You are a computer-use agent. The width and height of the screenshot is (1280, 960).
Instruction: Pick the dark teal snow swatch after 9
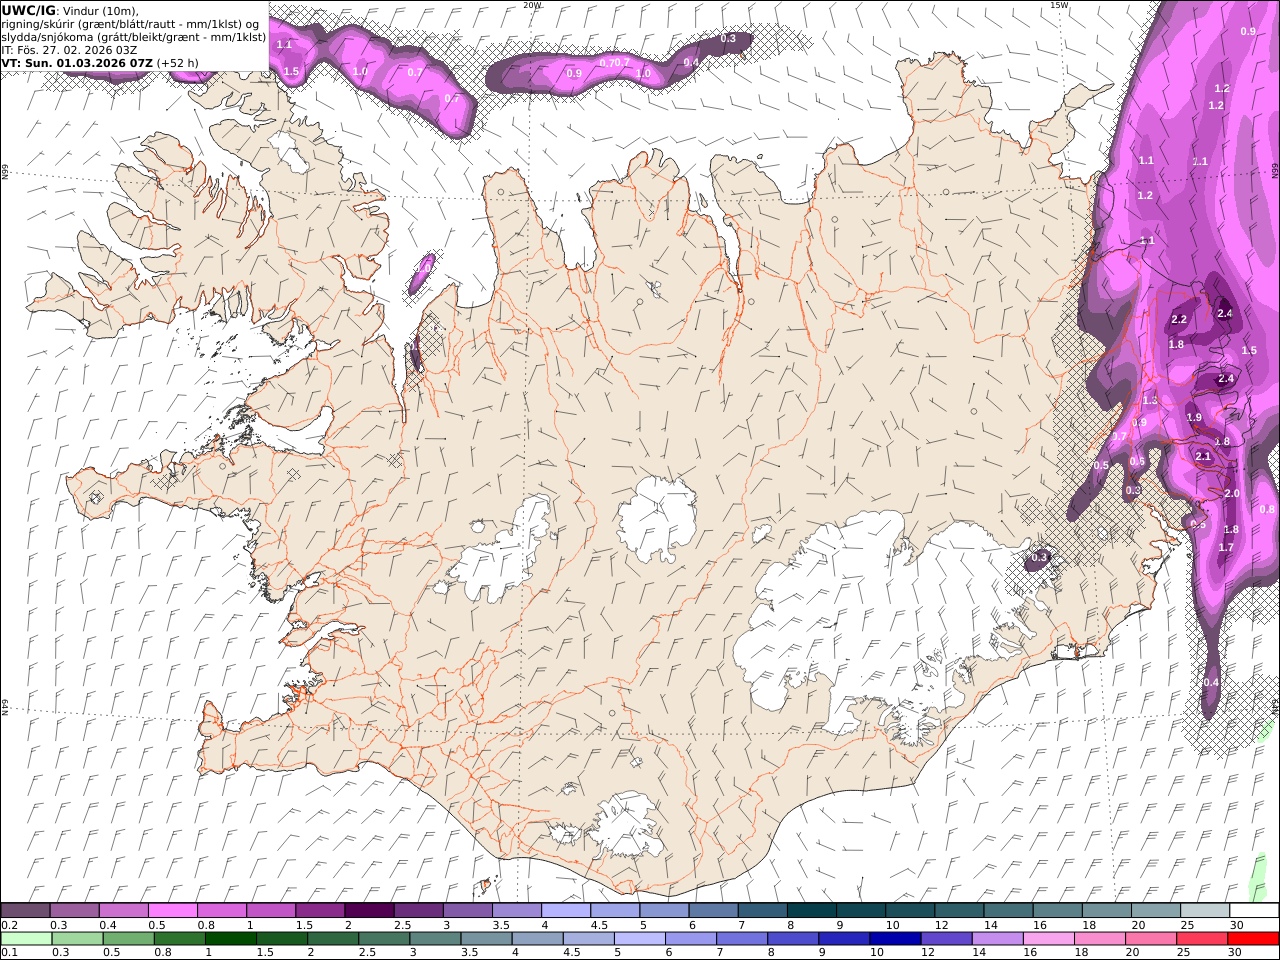point(861,911)
